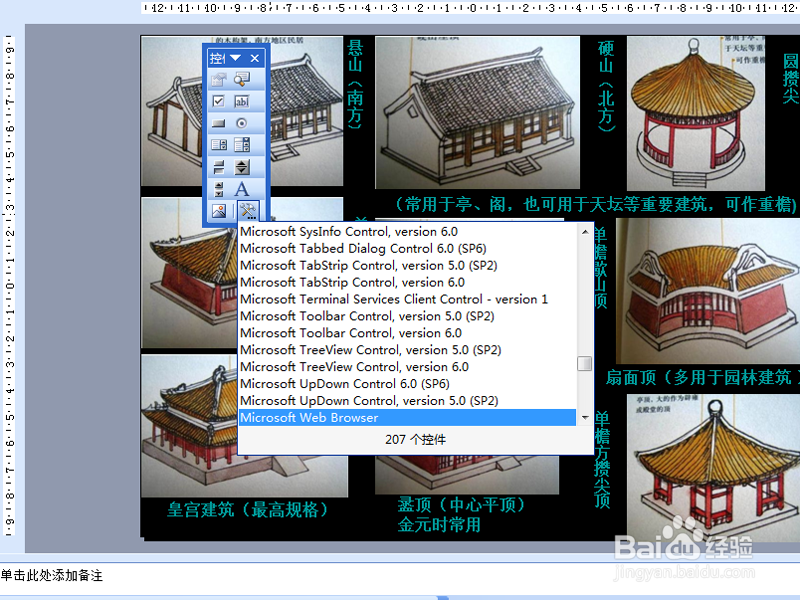Choose Microsoft Toolbar Control, version 5.0 (SP2)
This screenshot has height=600, width=800.
pyautogui.click(x=408, y=316)
